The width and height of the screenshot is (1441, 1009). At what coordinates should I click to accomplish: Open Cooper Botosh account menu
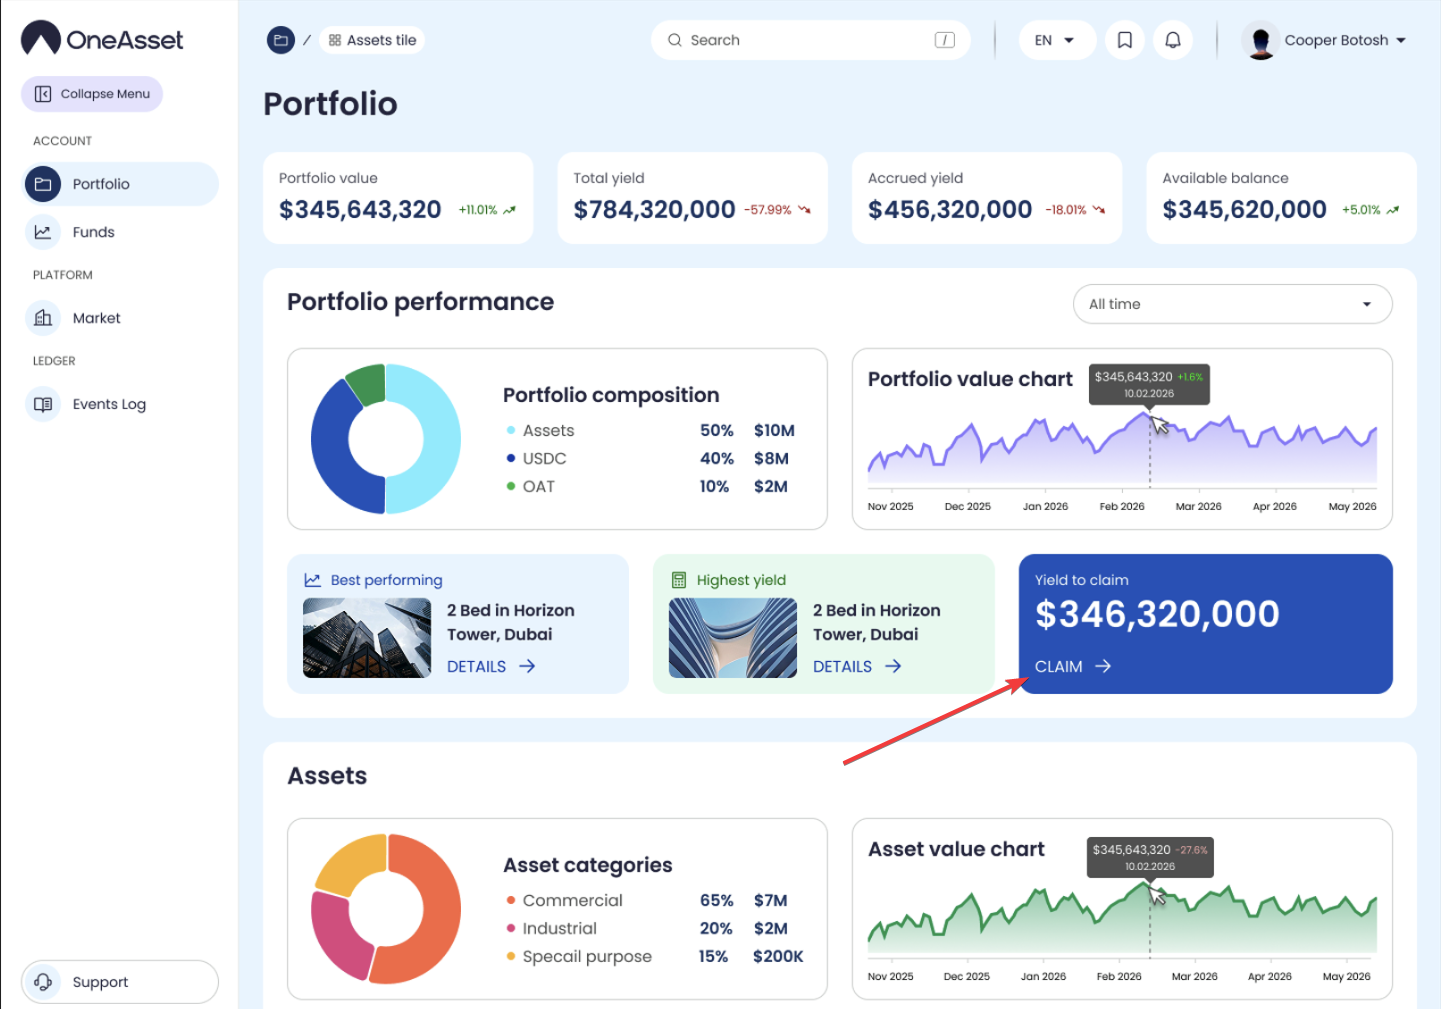[x=1326, y=40]
